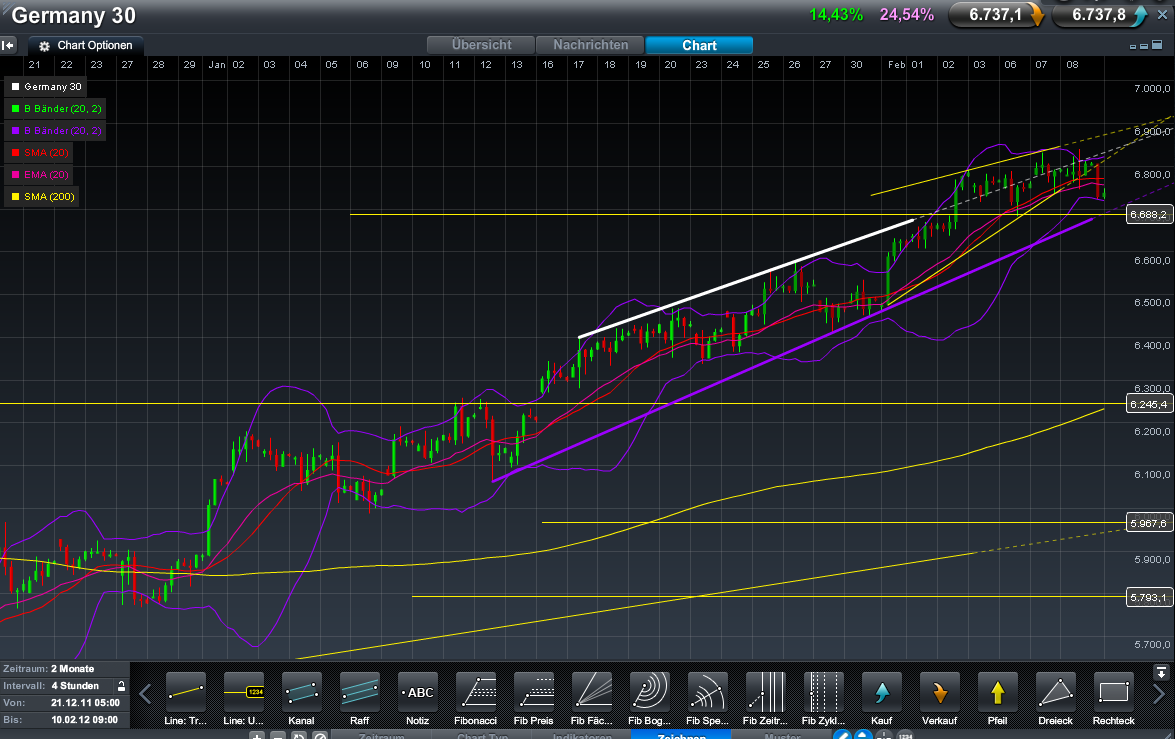This screenshot has width=1175, height=739.
Task: Pick the Fib Zykl... cycles tool
Action: (x=824, y=692)
